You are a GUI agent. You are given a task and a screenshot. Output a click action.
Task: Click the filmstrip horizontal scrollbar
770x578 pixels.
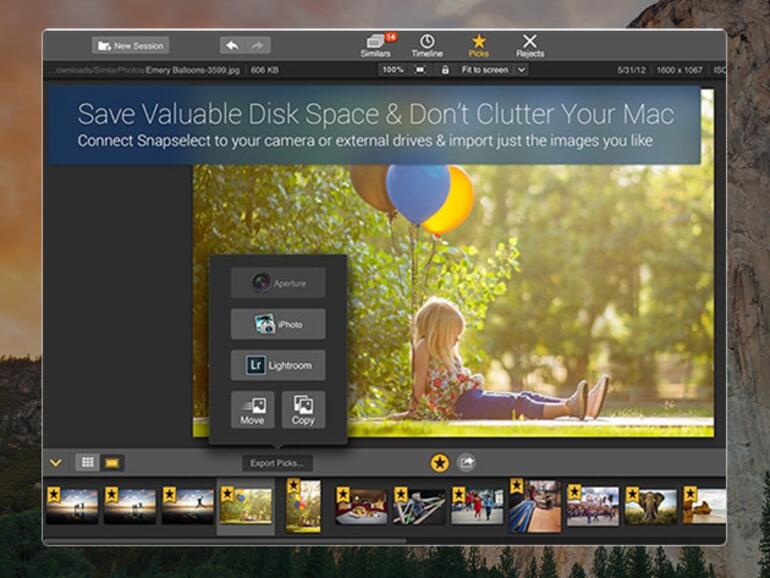click(x=226, y=541)
